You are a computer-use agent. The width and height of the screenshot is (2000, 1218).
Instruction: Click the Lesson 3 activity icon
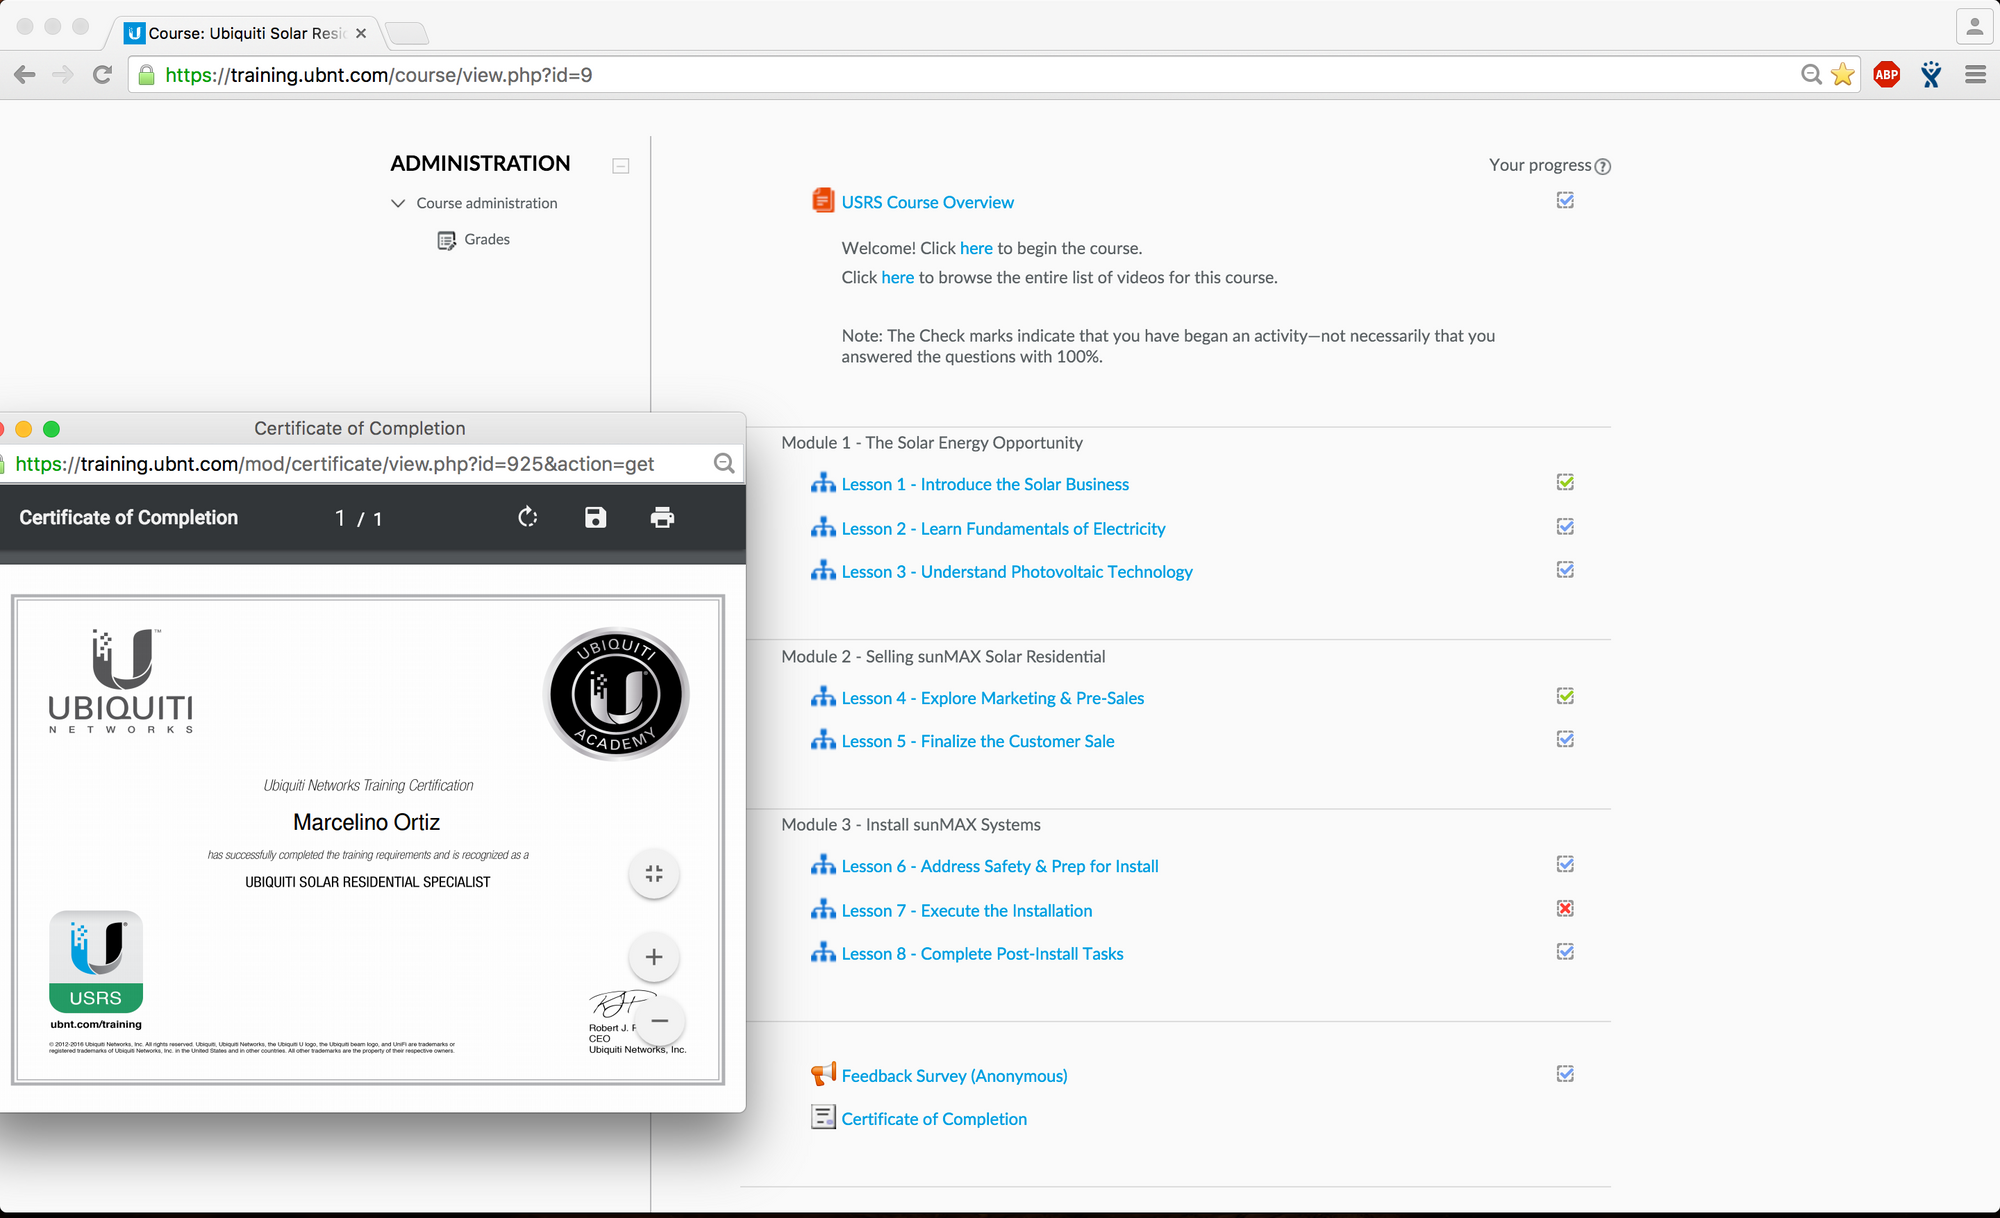tap(823, 570)
